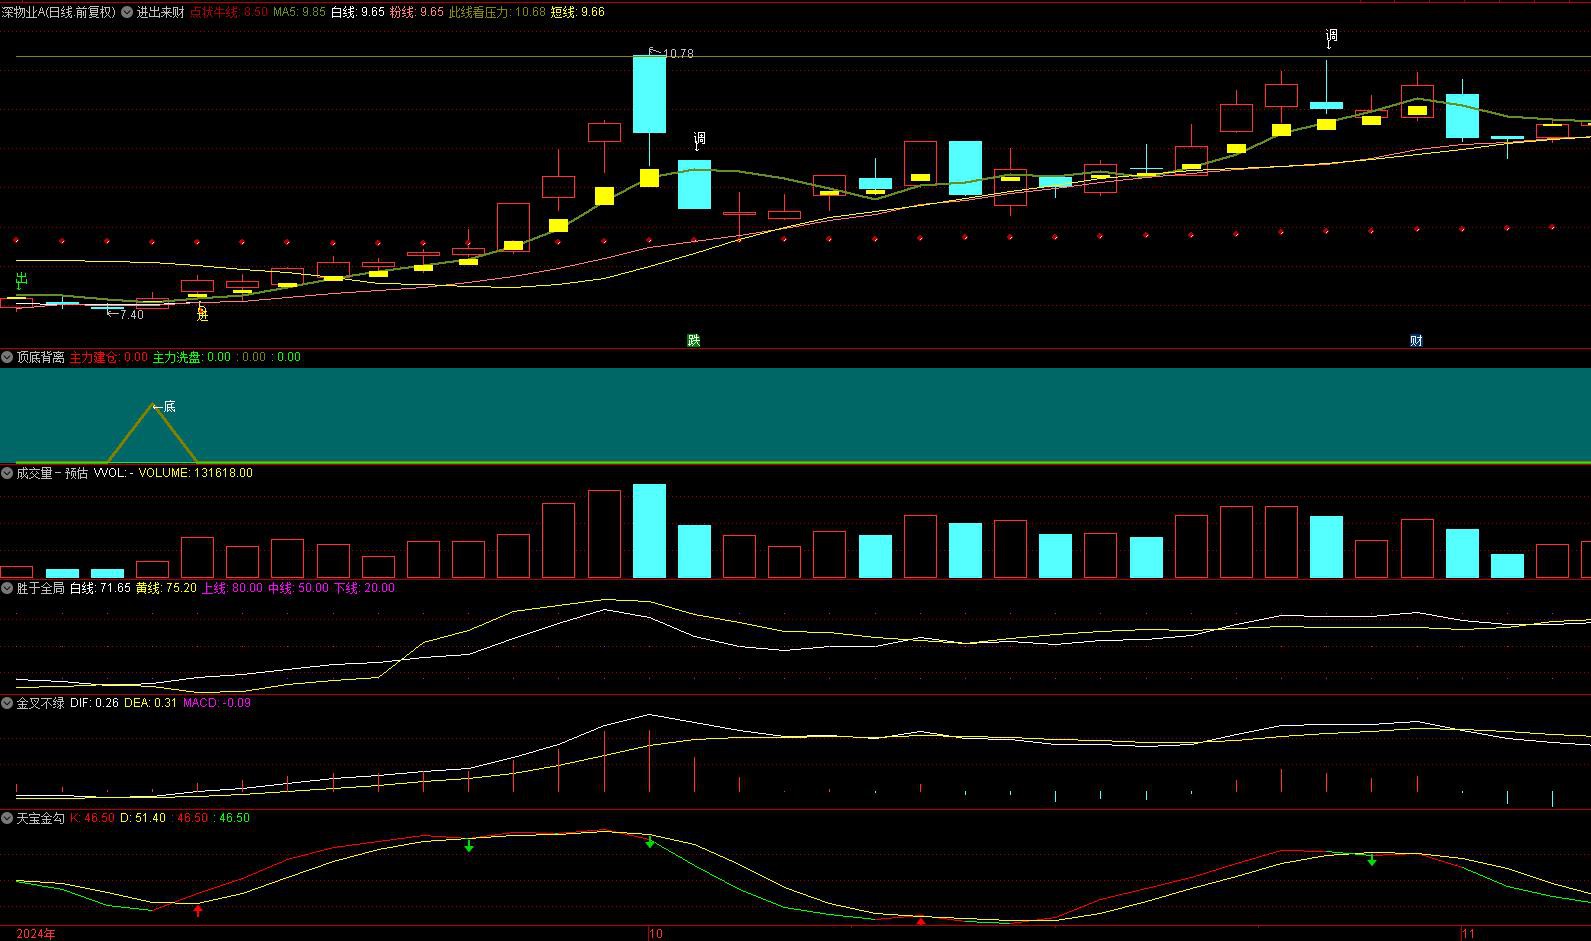Click the ←底 bottom marker in 顶底背离
1591x941 pixels.
(164, 406)
